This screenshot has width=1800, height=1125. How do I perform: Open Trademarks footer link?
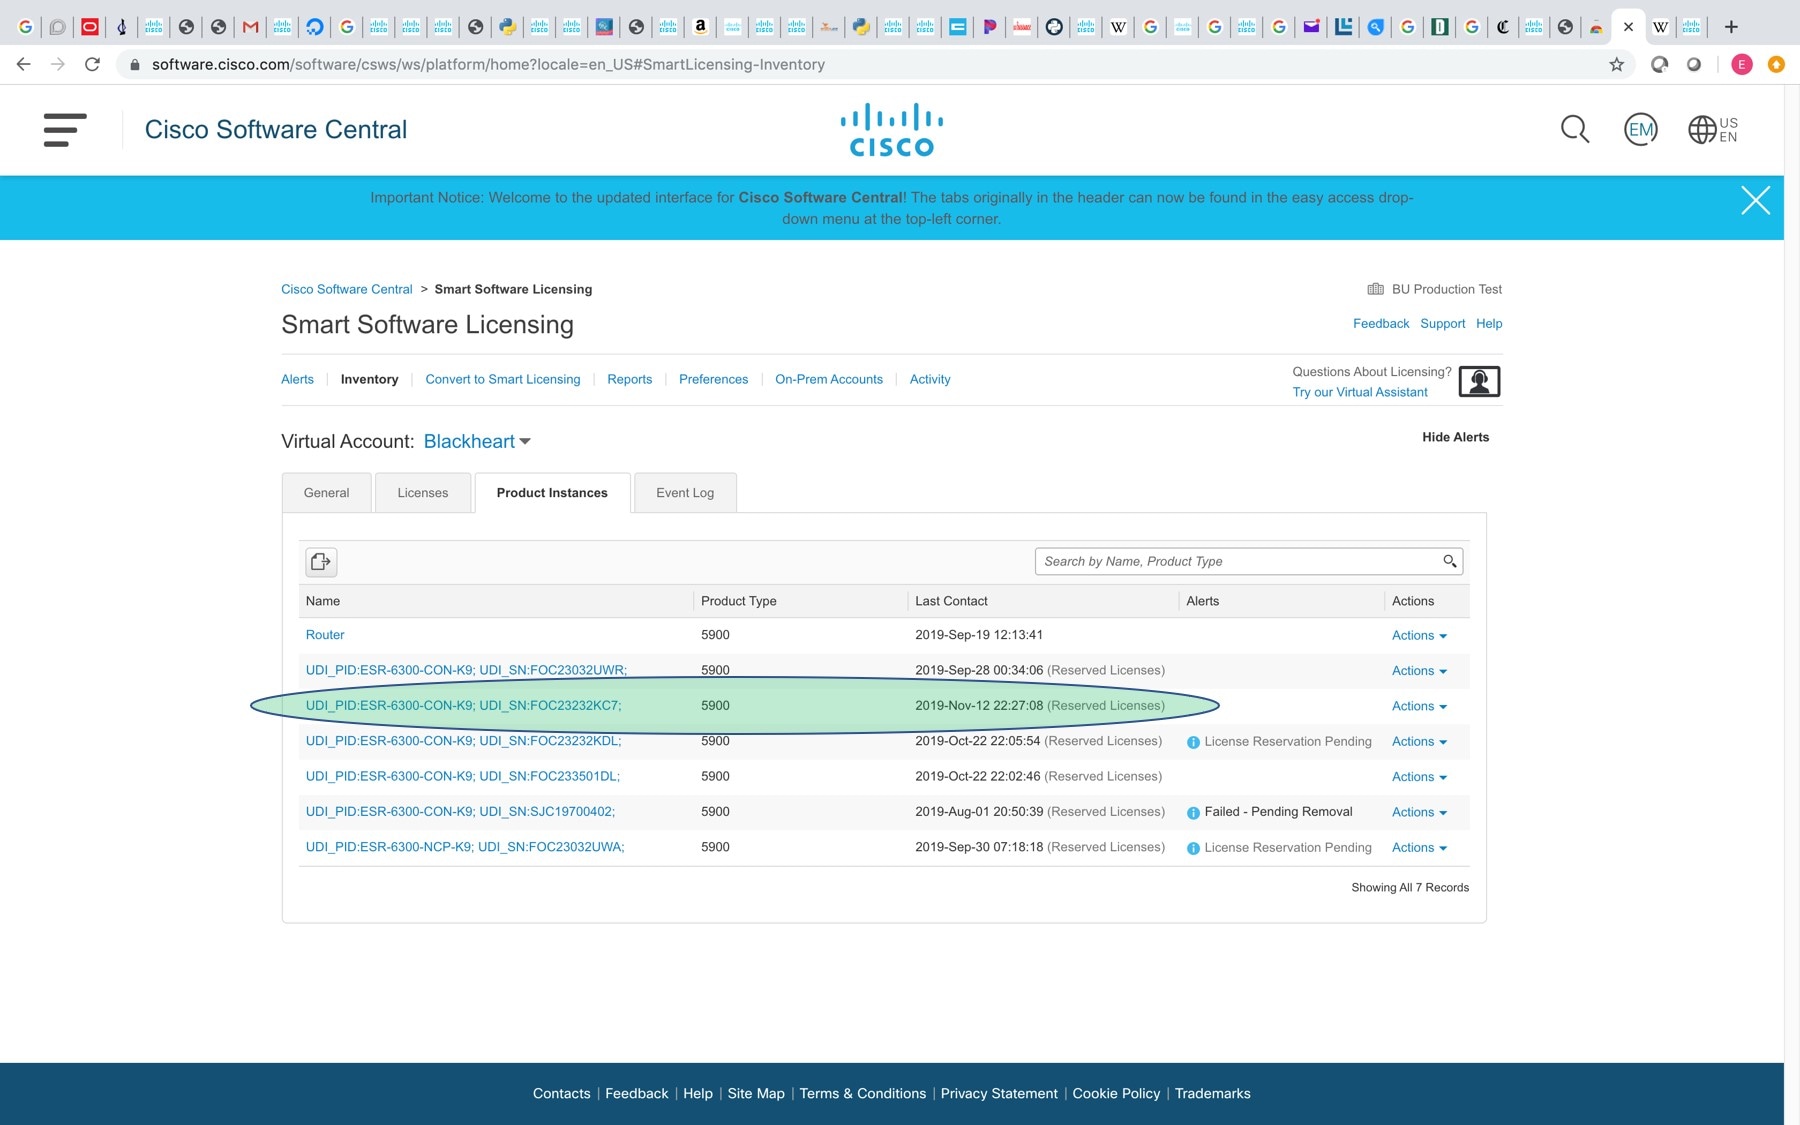(x=1212, y=1093)
